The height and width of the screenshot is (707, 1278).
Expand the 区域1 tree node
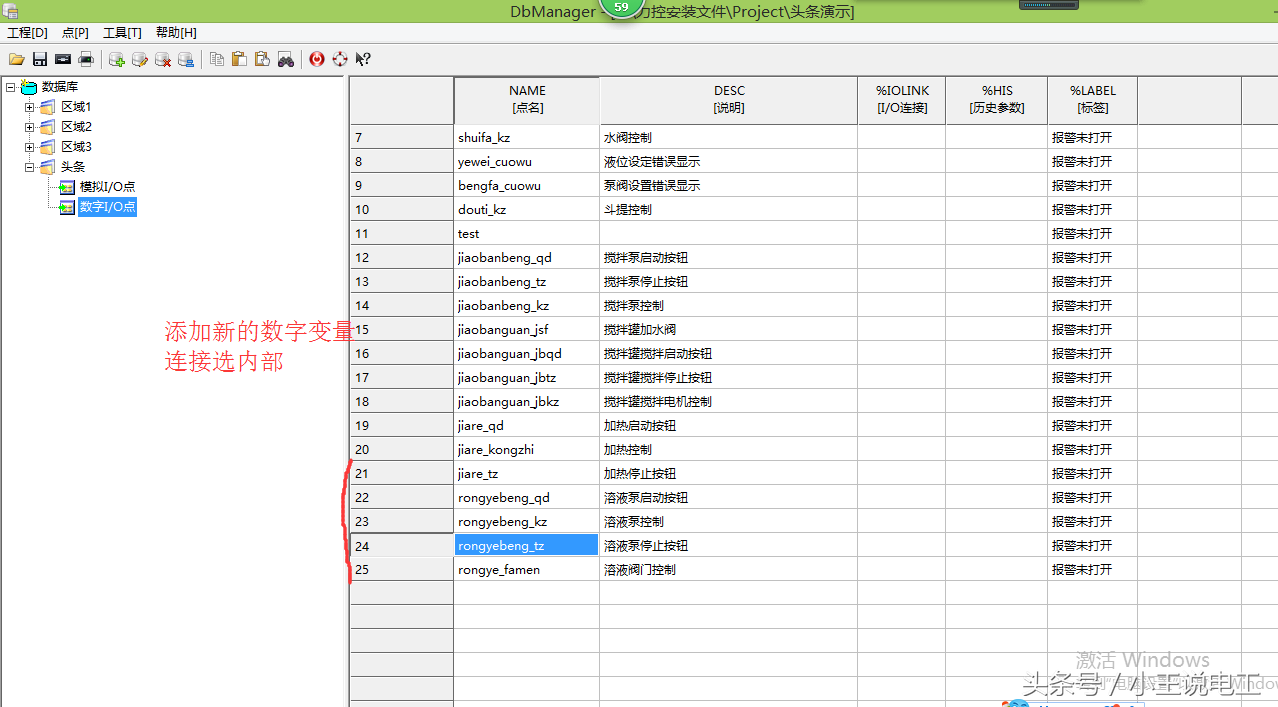coord(30,107)
